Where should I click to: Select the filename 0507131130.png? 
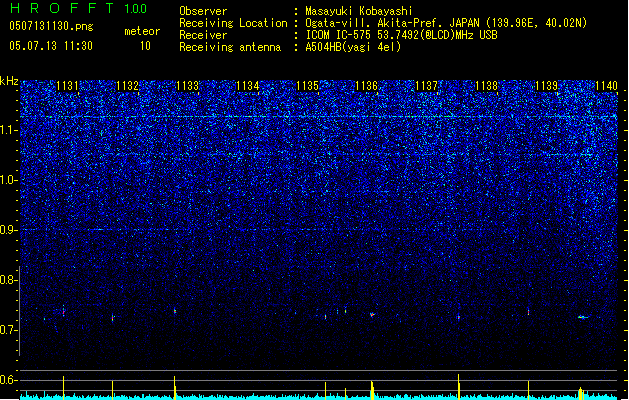(51, 26)
